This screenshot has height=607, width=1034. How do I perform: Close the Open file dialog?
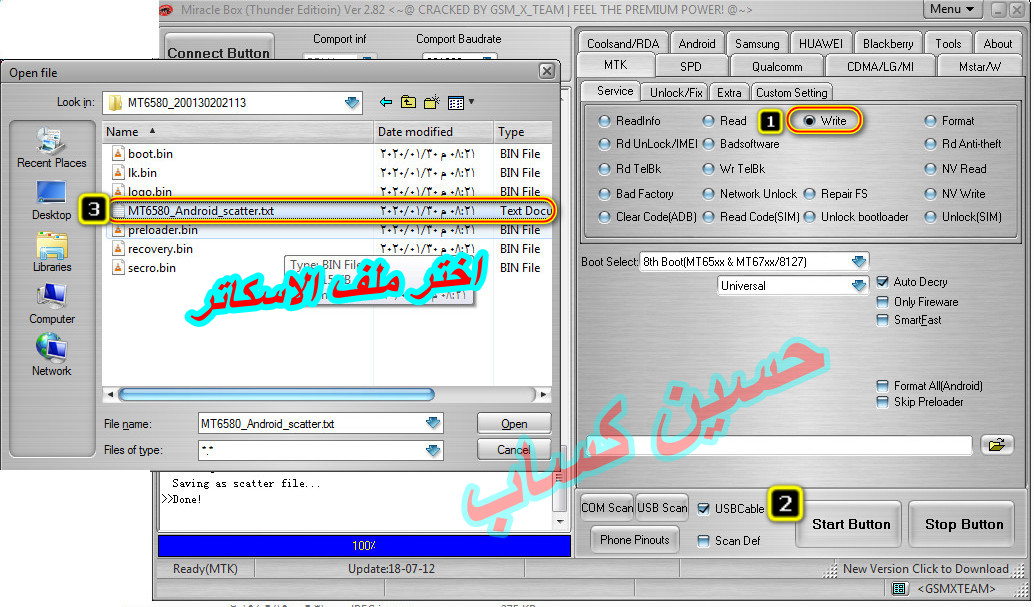547,71
